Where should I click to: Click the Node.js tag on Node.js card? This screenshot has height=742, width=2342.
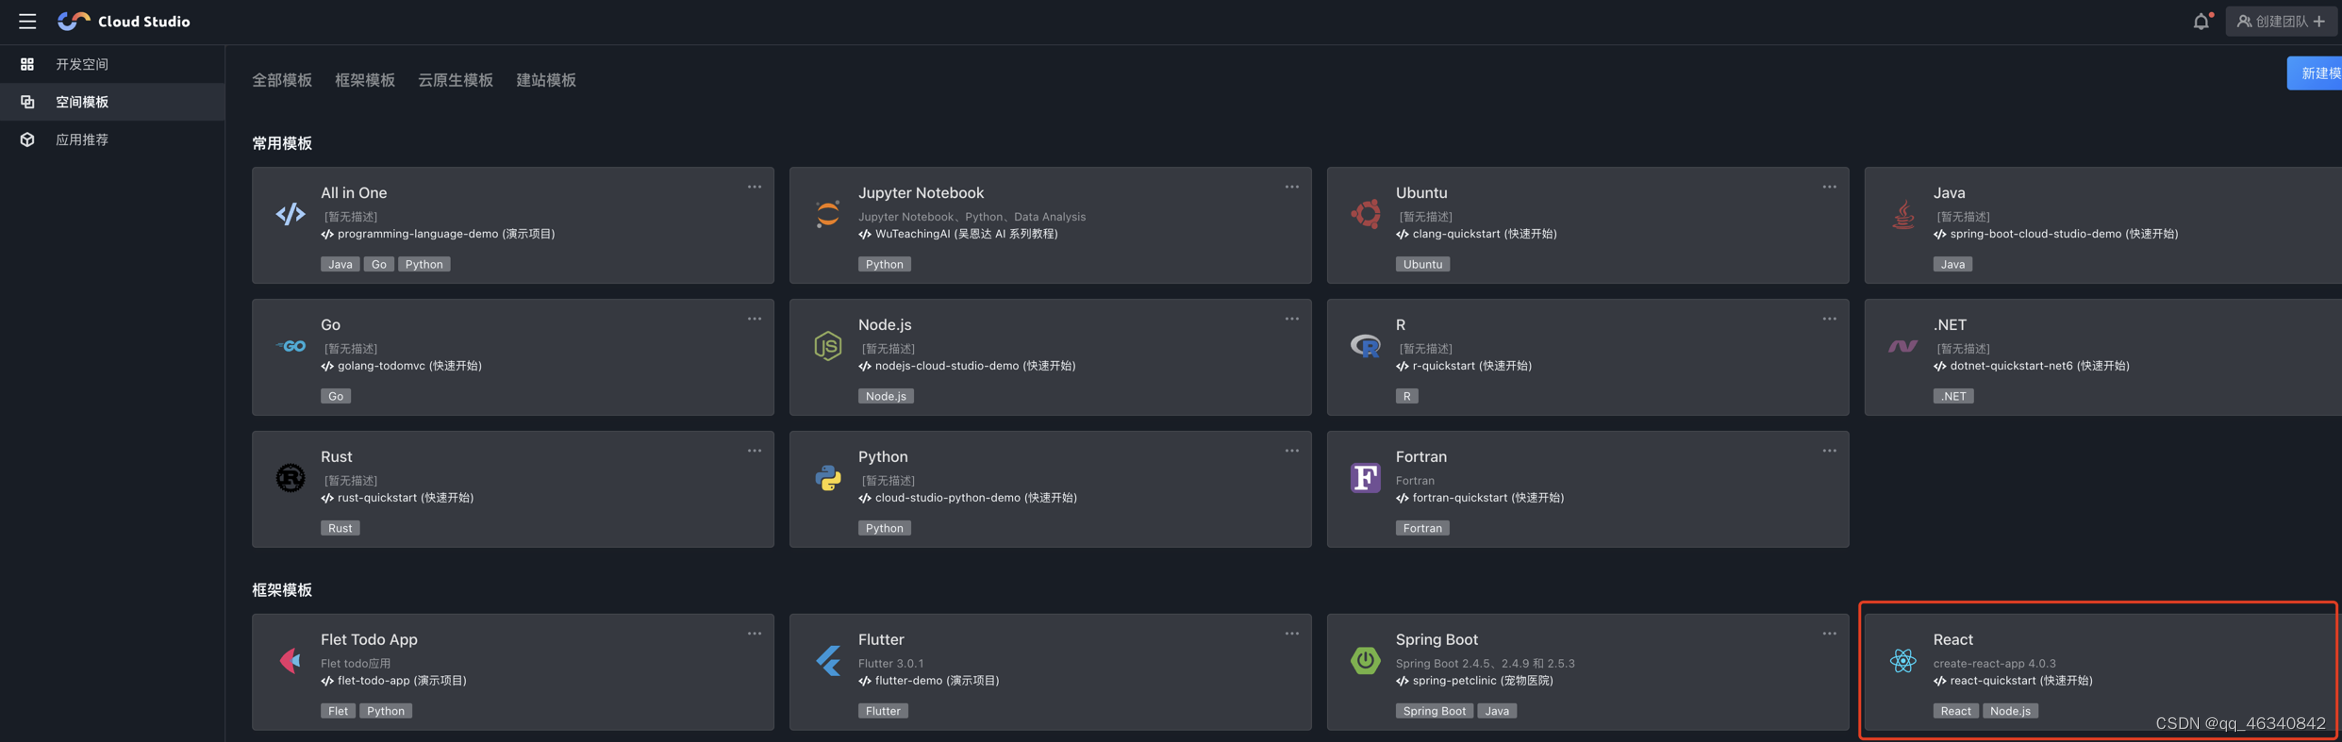(886, 396)
